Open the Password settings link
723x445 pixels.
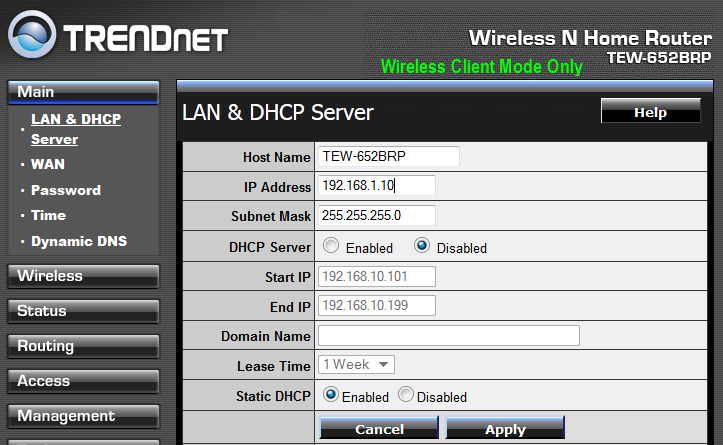pyautogui.click(x=66, y=190)
